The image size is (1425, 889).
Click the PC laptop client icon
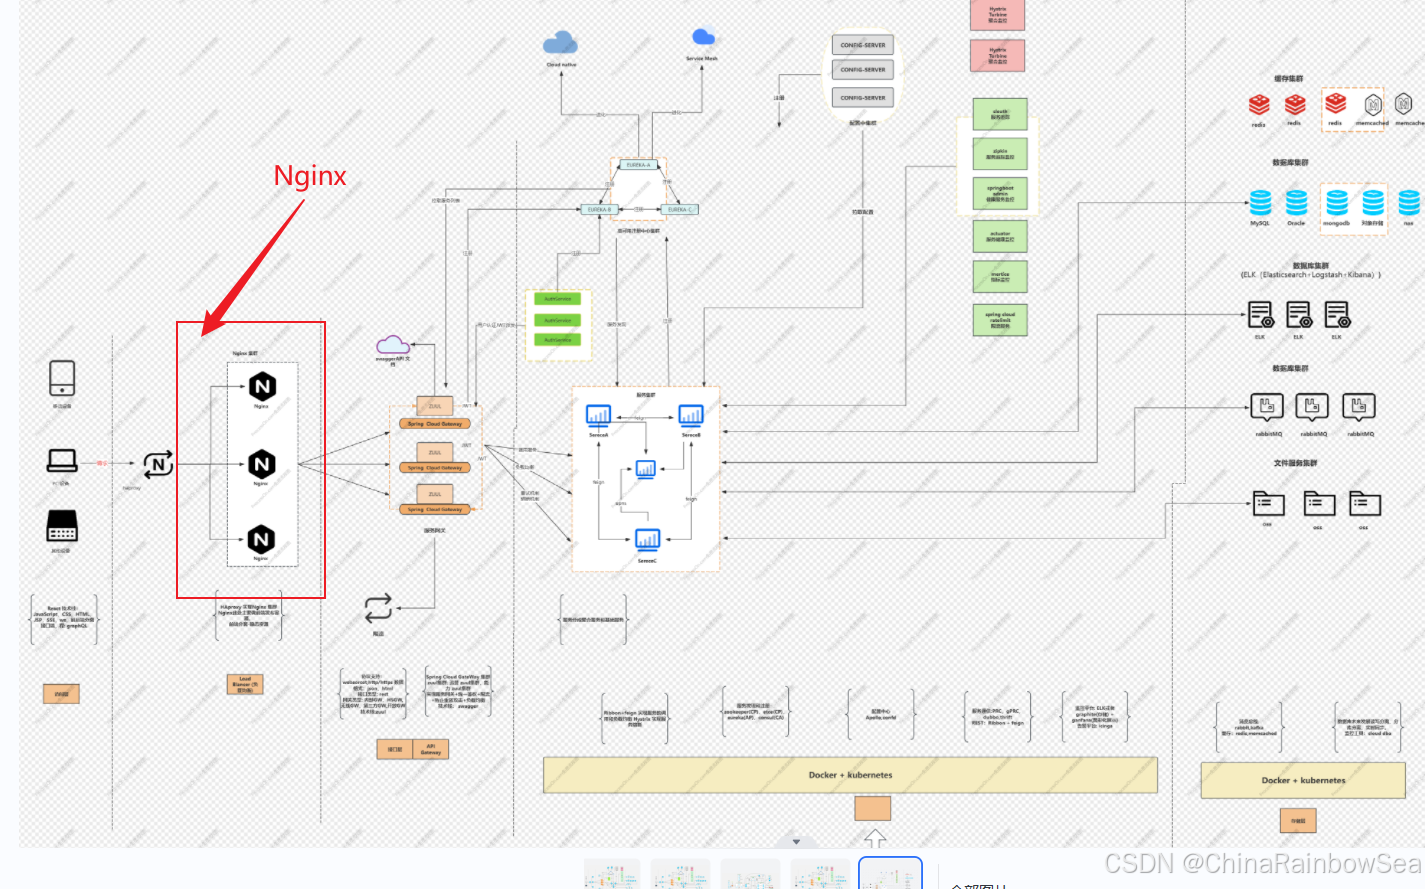[x=62, y=460]
